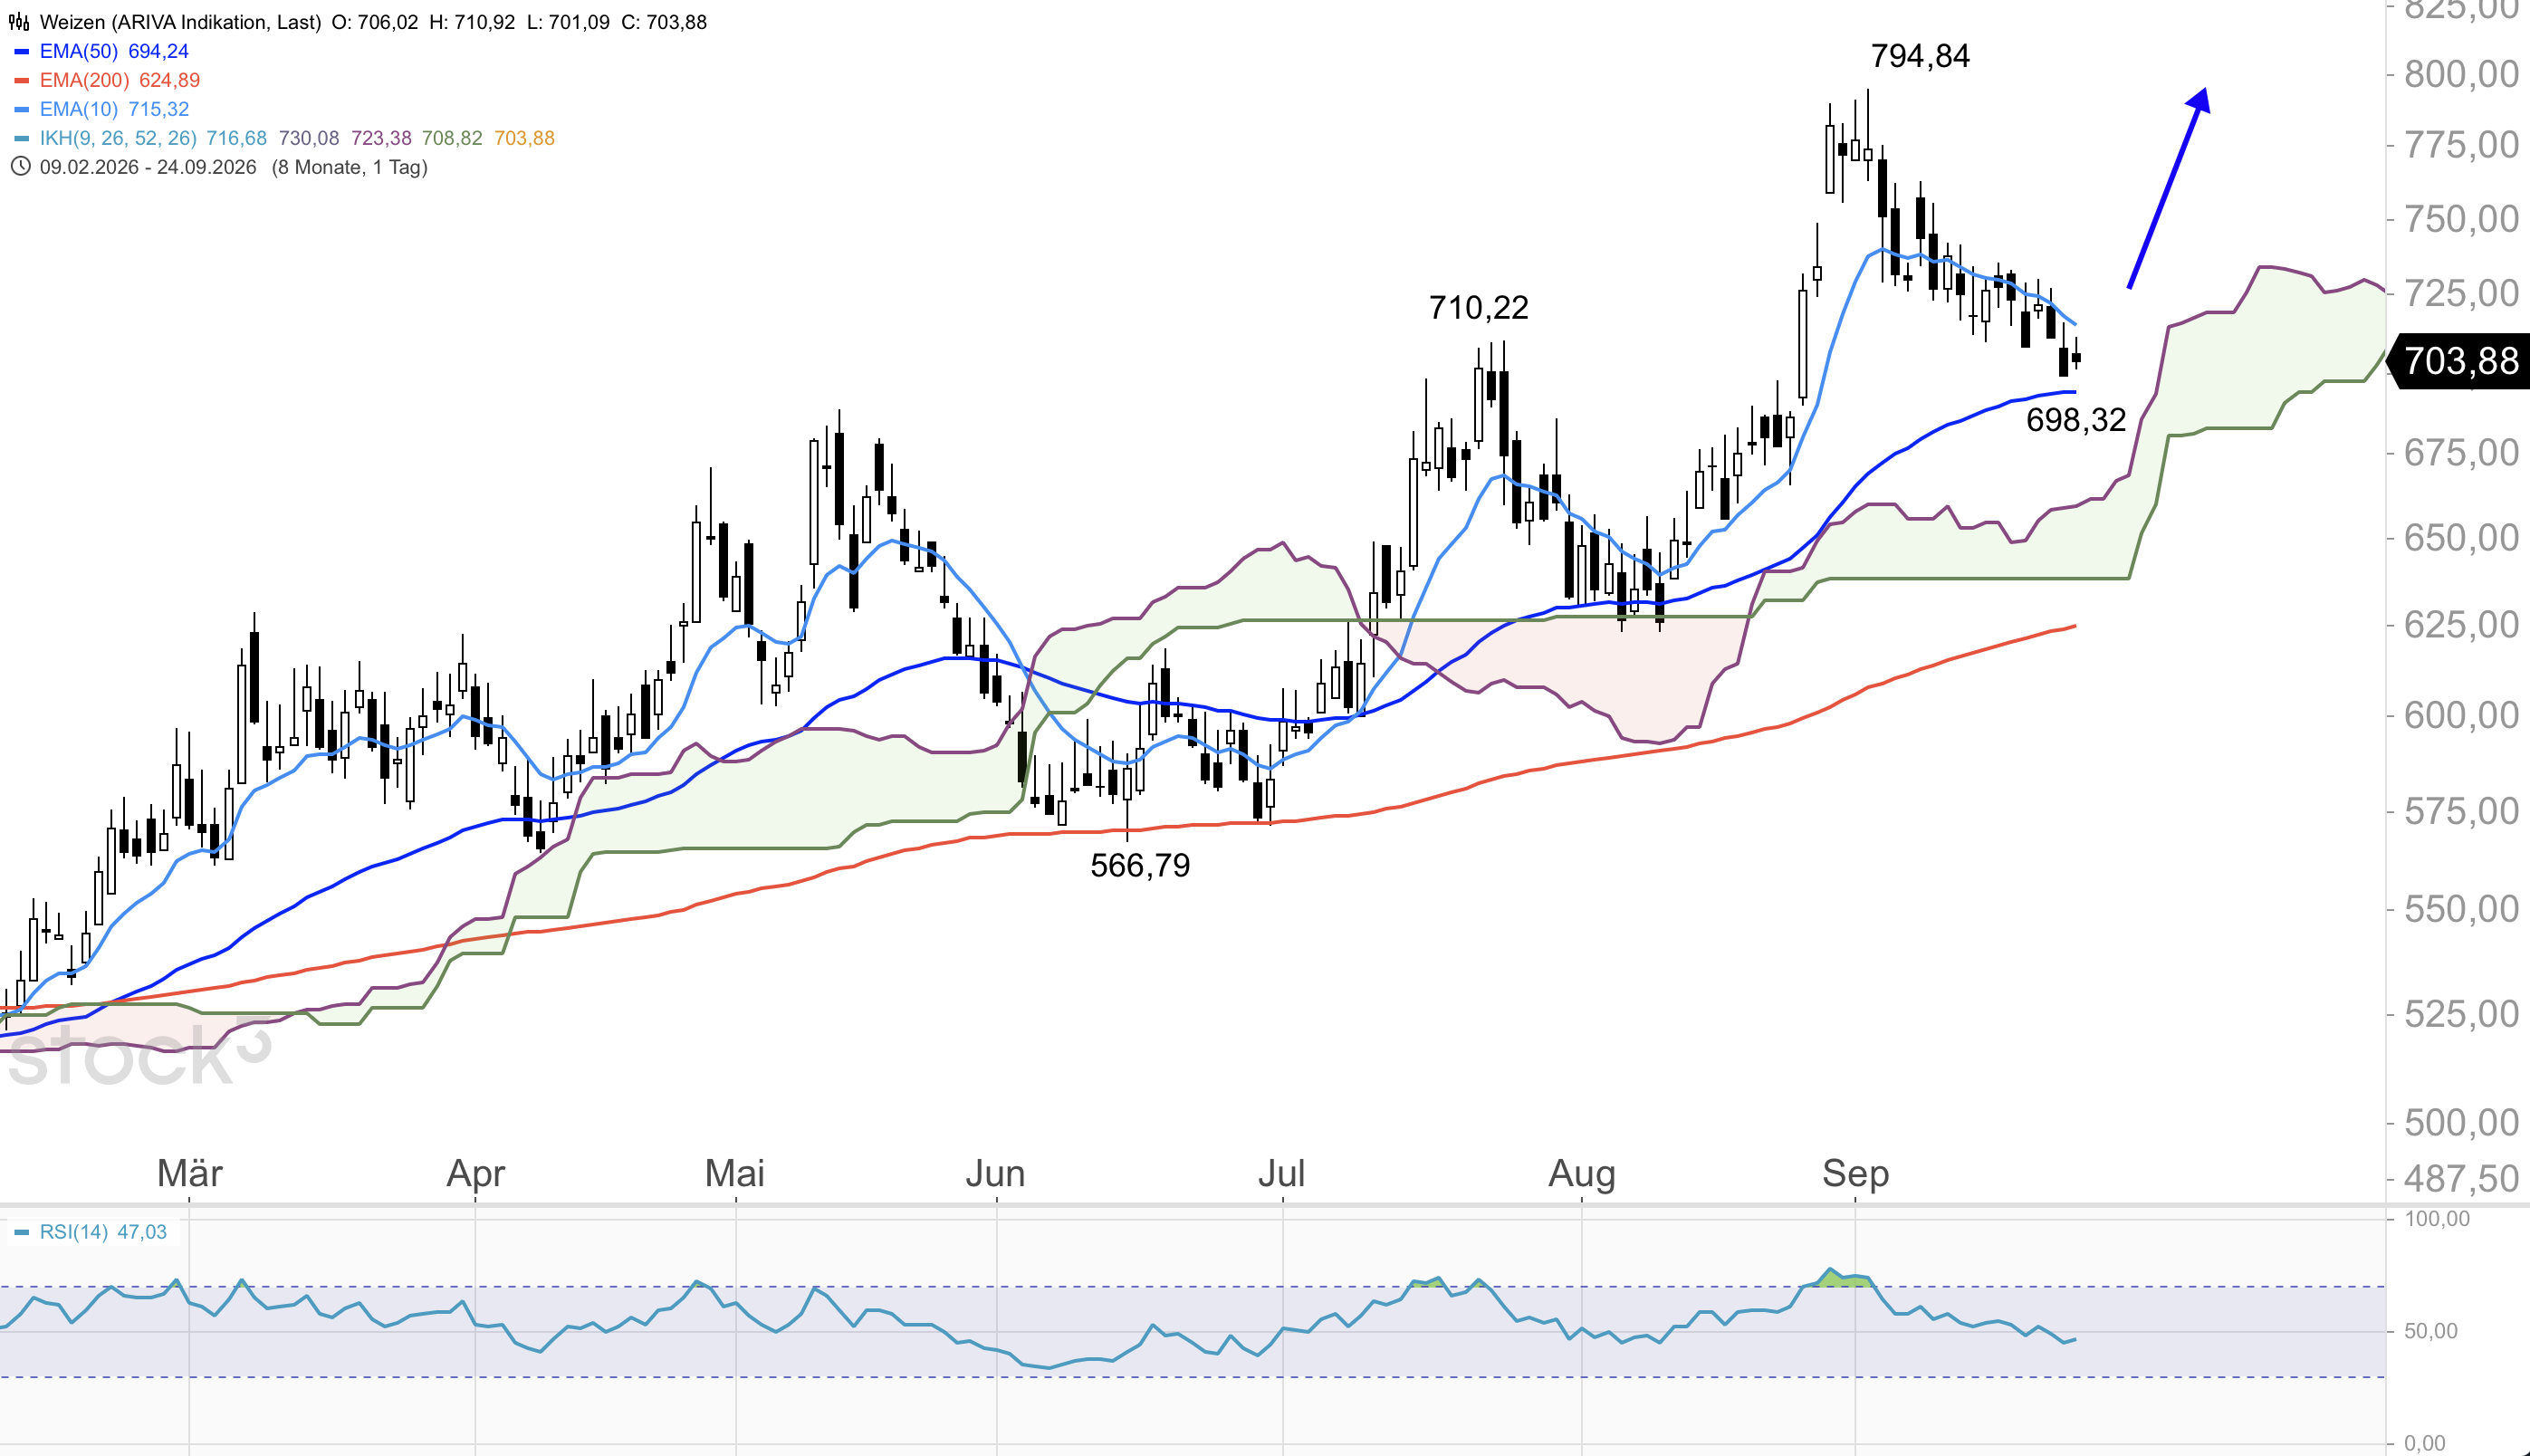Select the EMA(200) 624,89 legend label
The height and width of the screenshot is (1456, 2530).
click(120, 80)
